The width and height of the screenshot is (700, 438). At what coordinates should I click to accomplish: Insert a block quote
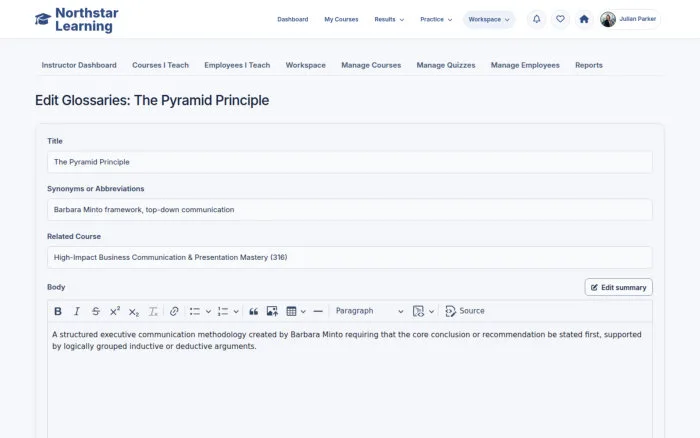pos(254,311)
